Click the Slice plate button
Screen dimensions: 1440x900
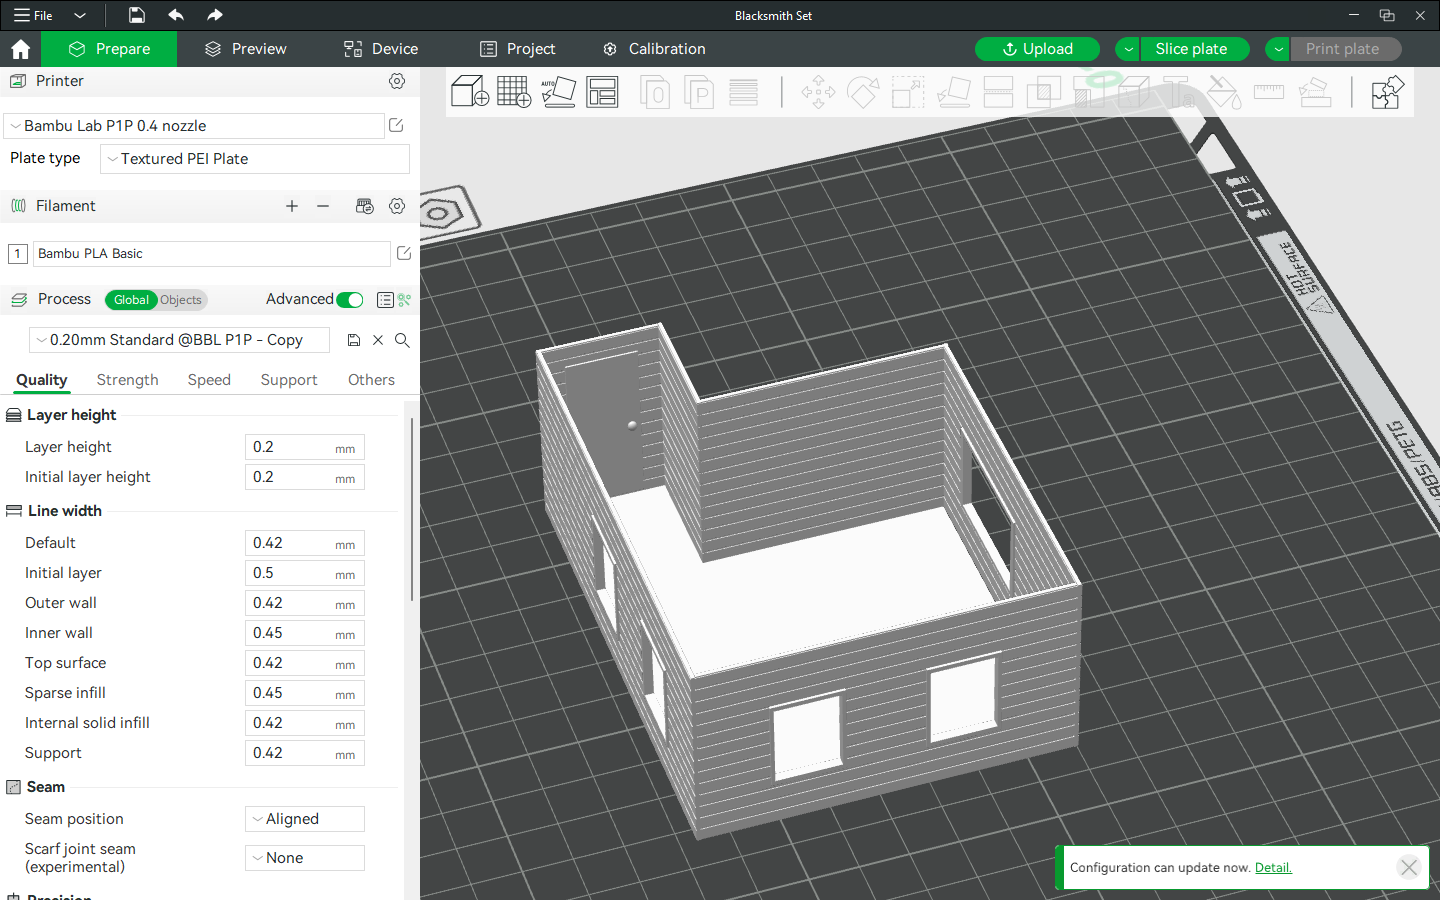[1195, 49]
